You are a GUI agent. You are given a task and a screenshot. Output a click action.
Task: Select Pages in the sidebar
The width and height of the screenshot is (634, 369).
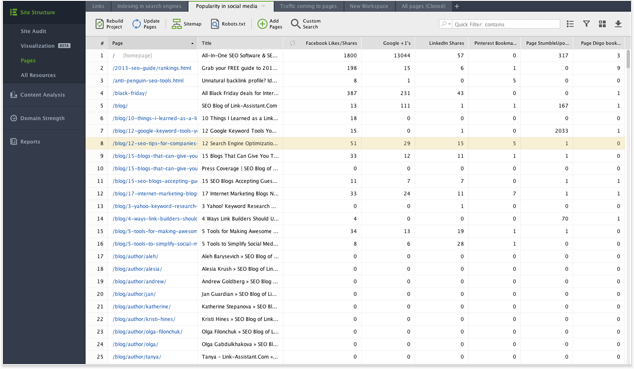(28, 60)
